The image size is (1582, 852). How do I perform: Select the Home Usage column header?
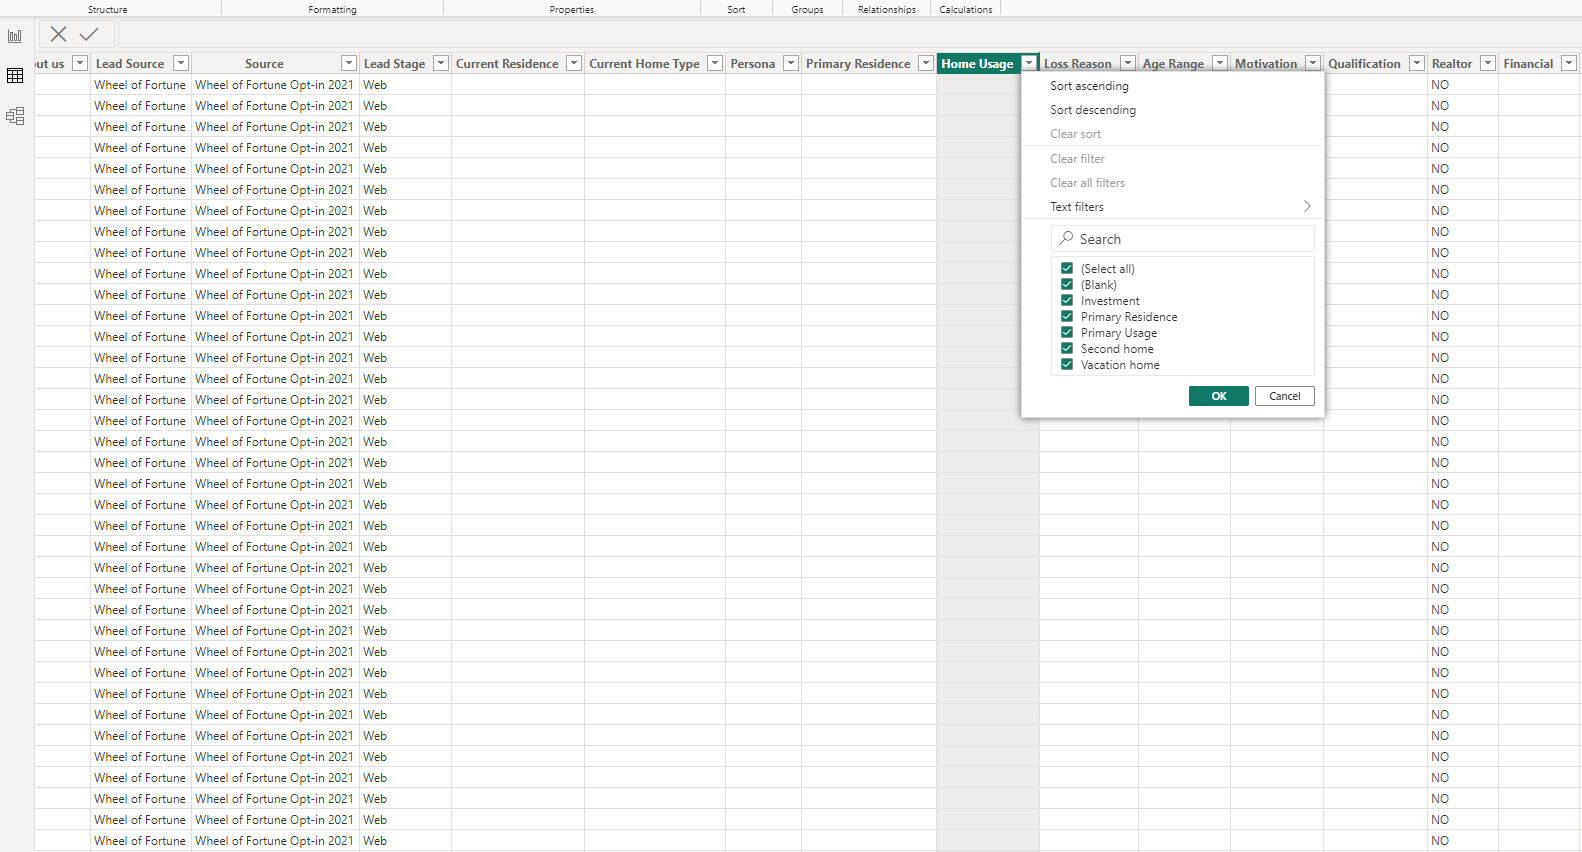[977, 64]
